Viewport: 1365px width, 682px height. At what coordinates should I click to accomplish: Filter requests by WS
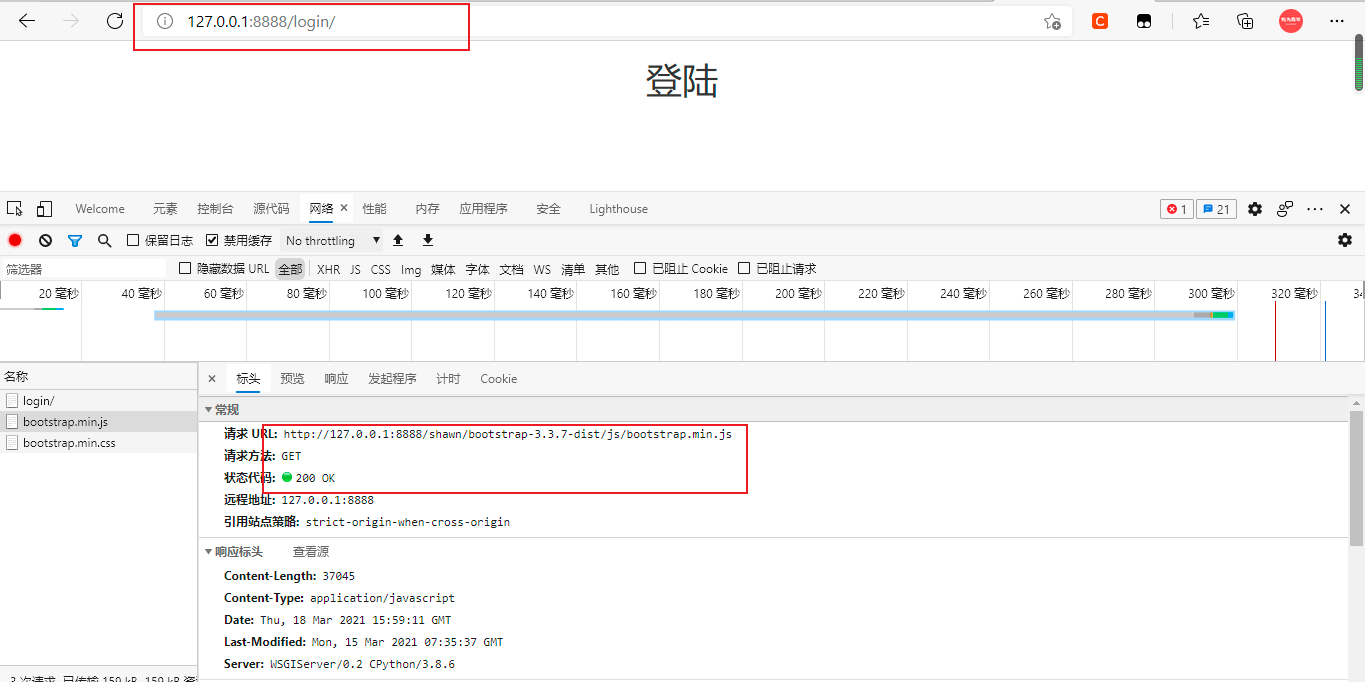[x=542, y=269]
